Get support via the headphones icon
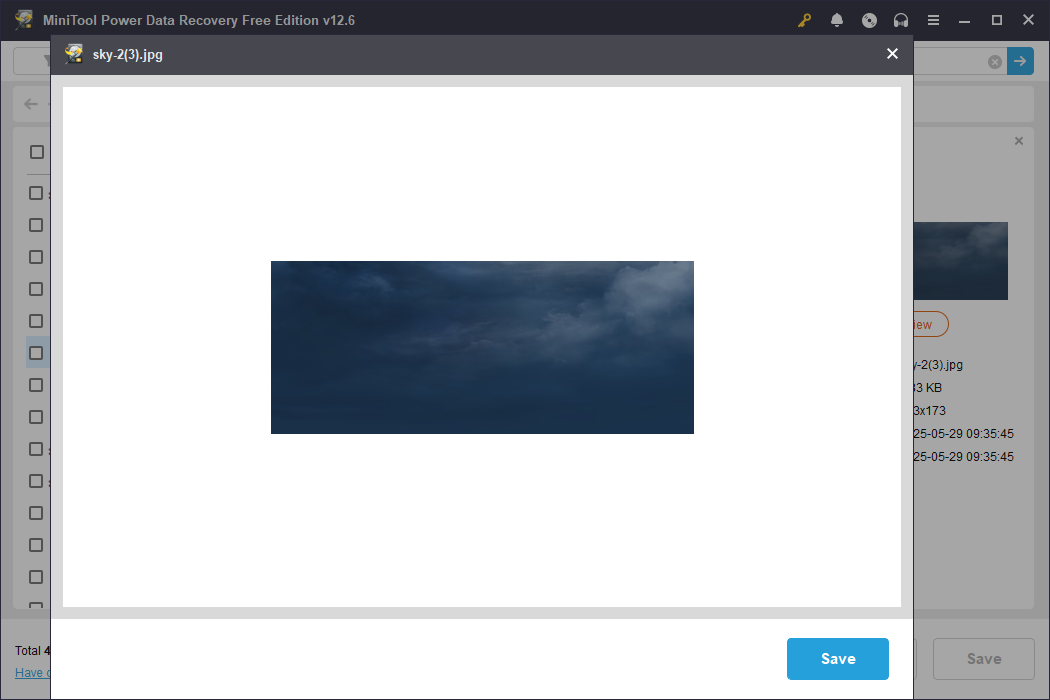Image resolution: width=1050 pixels, height=700 pixels. coord(901,19)
